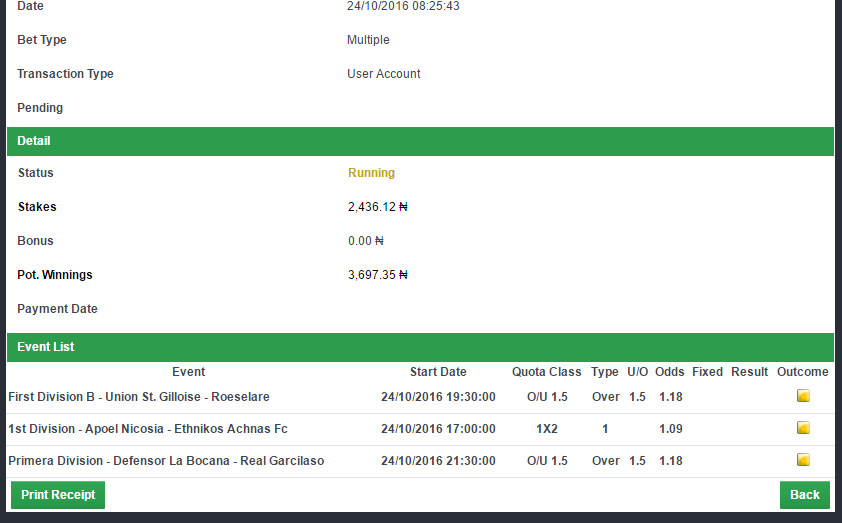
Task: Click the Detail section header
Action: click(x=420, y=141)
